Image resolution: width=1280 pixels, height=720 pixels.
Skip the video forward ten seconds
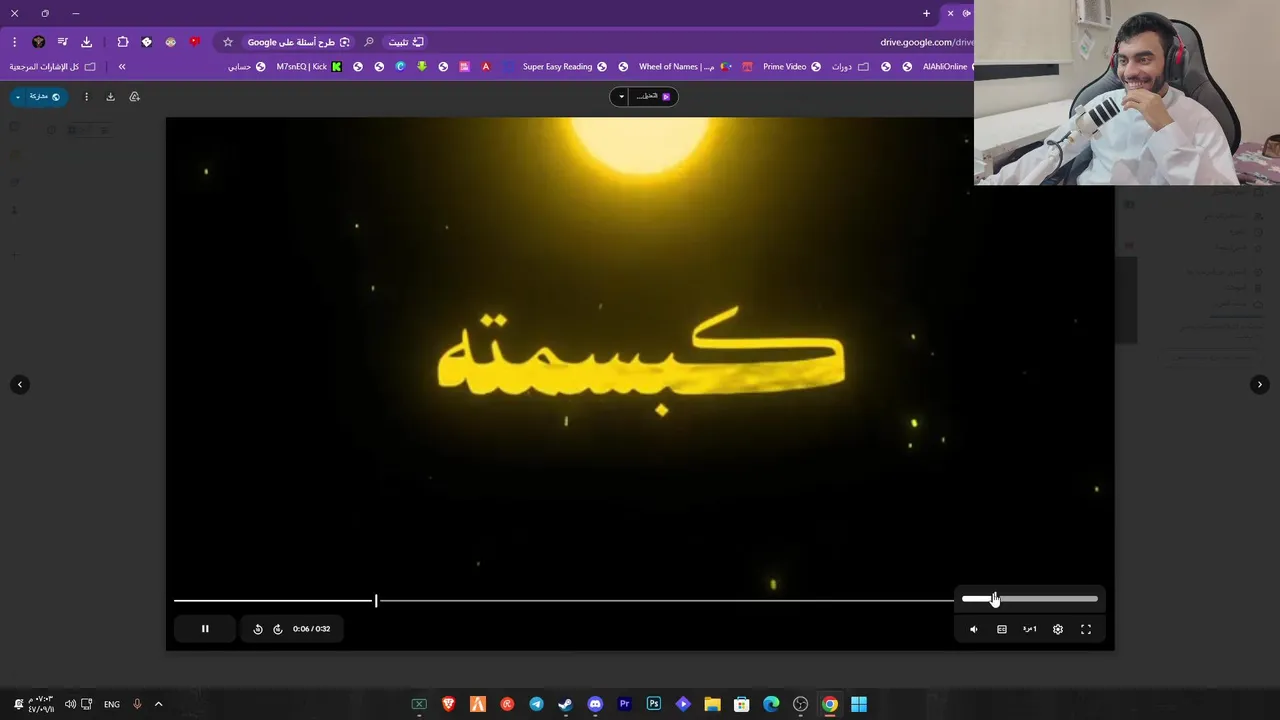click(278, 629)
